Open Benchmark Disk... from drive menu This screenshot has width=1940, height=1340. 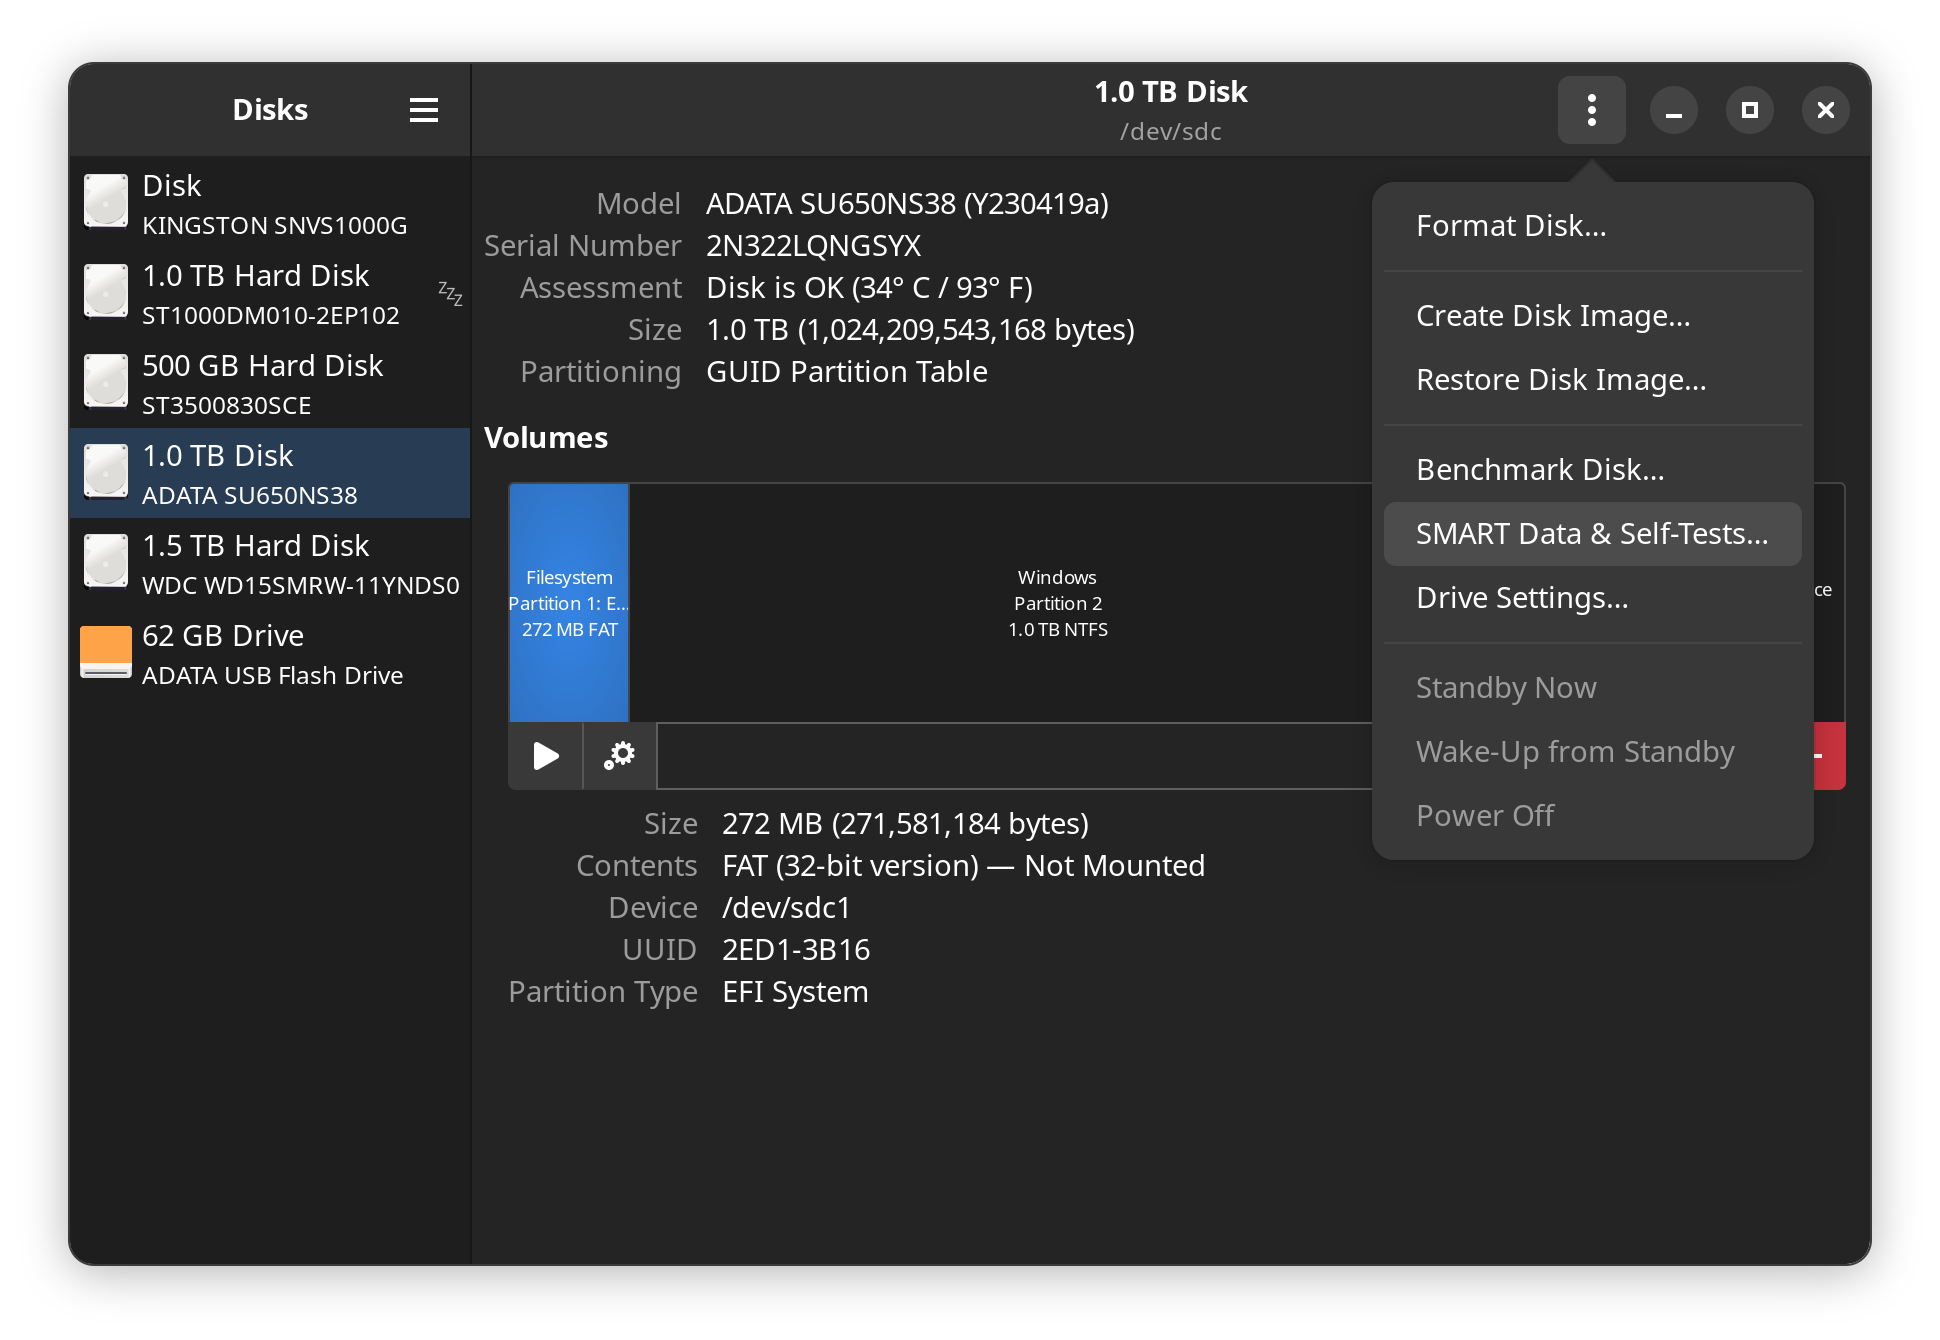(1540, 470)
